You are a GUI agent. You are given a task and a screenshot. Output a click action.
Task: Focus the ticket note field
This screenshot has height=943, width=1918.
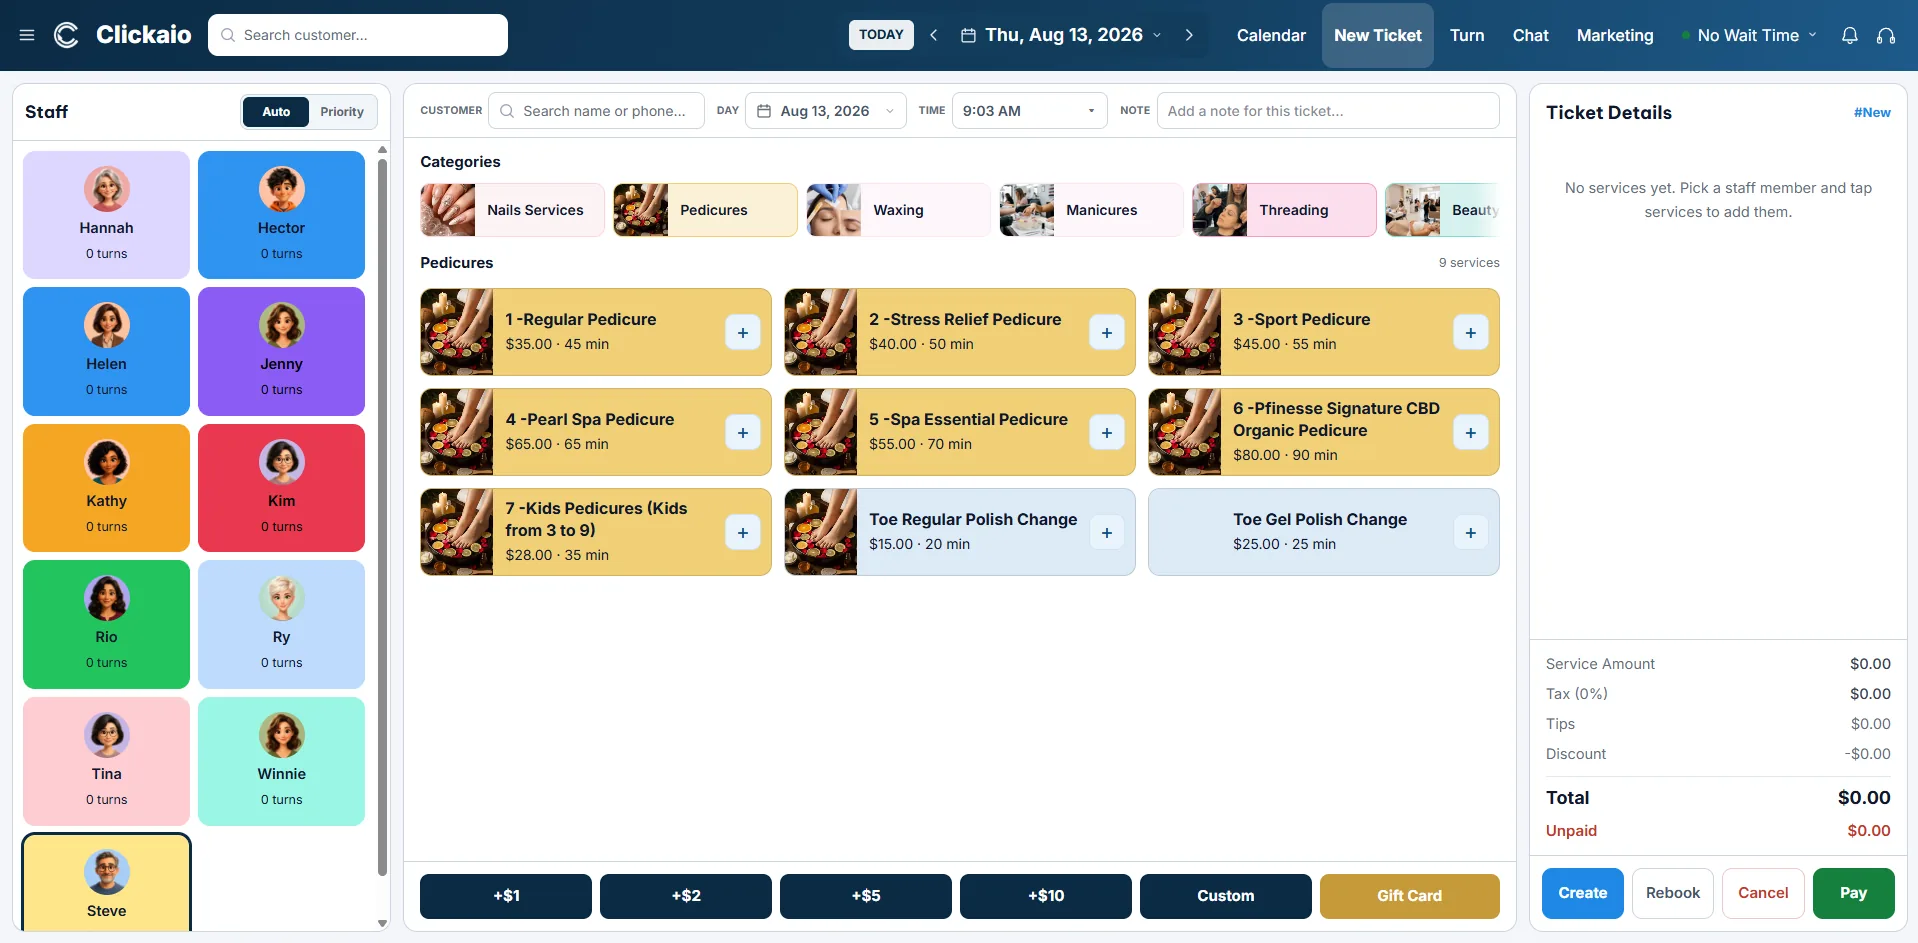(1328, 111)
